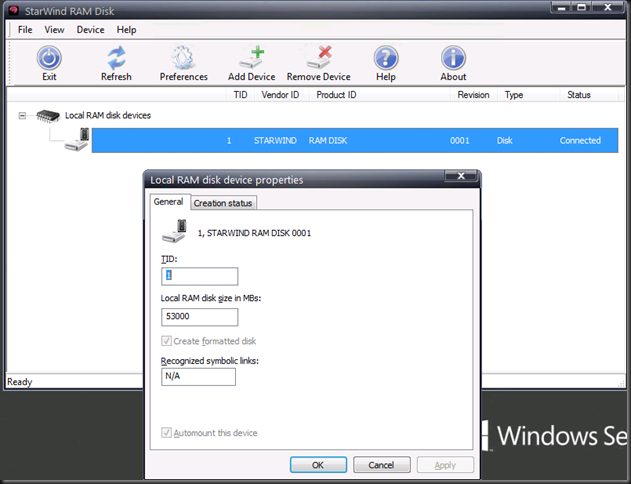Maximize the StarWind RAM Disk window
Image resolution: width=631 pixels, height=484 pixels.
582,7
